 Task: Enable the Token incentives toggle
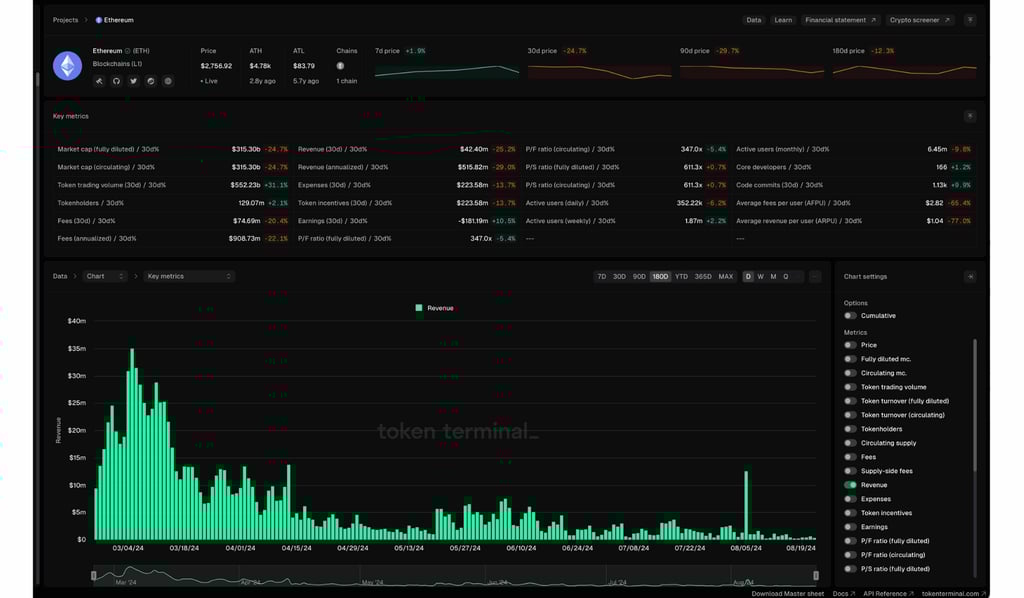850,513
